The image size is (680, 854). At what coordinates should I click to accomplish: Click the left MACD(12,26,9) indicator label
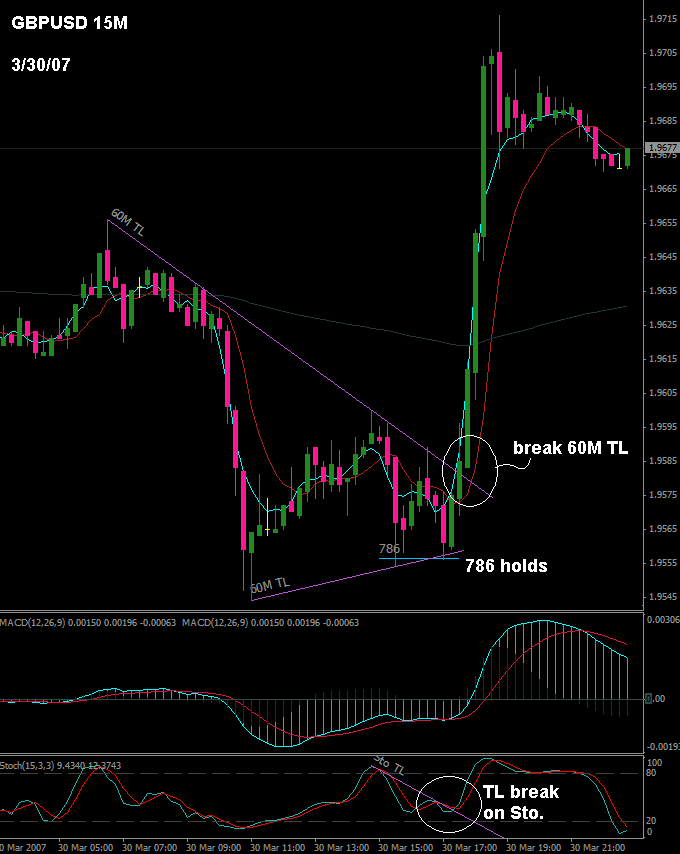89,622
